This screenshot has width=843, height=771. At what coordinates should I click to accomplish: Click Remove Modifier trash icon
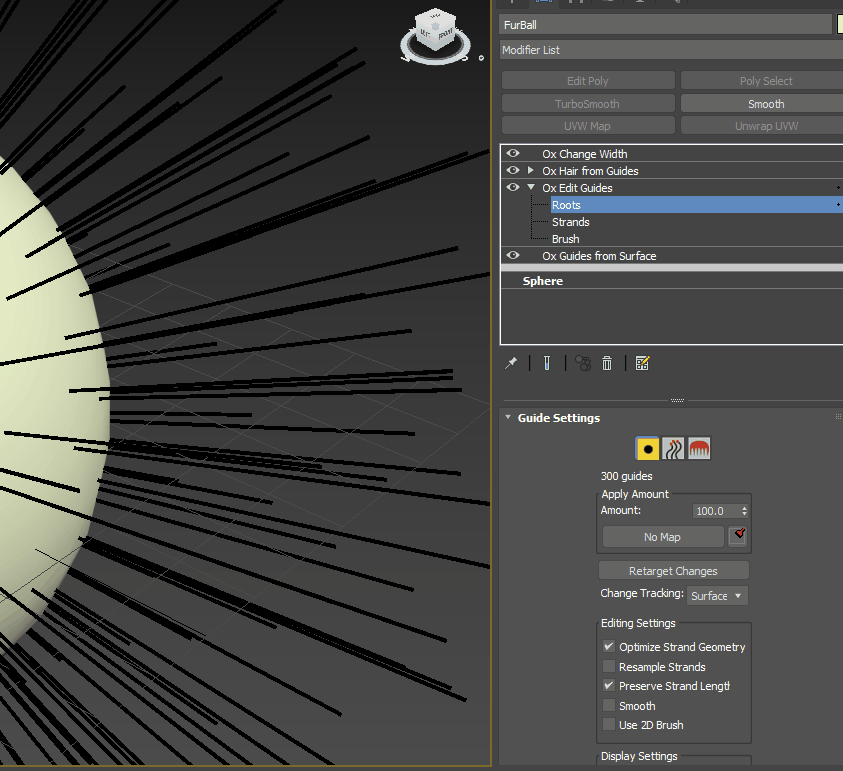click(607, 364)
